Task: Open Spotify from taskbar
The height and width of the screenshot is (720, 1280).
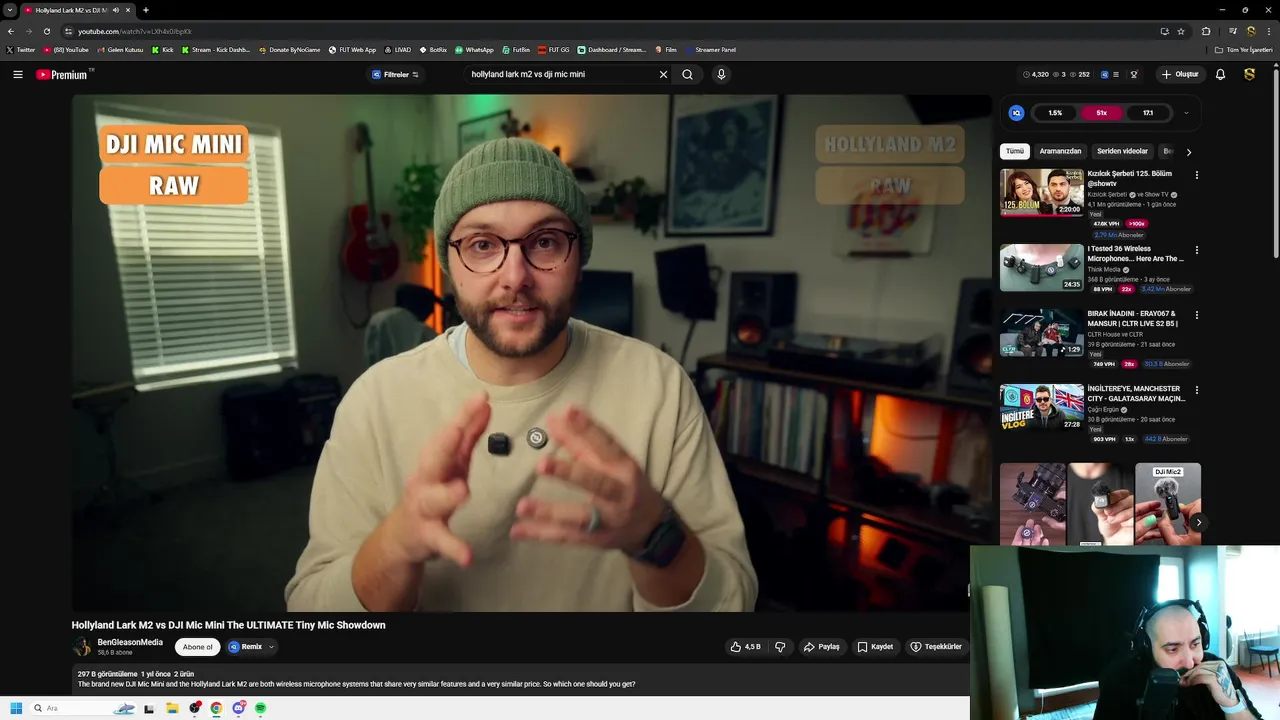Action: tap(260, 708)
